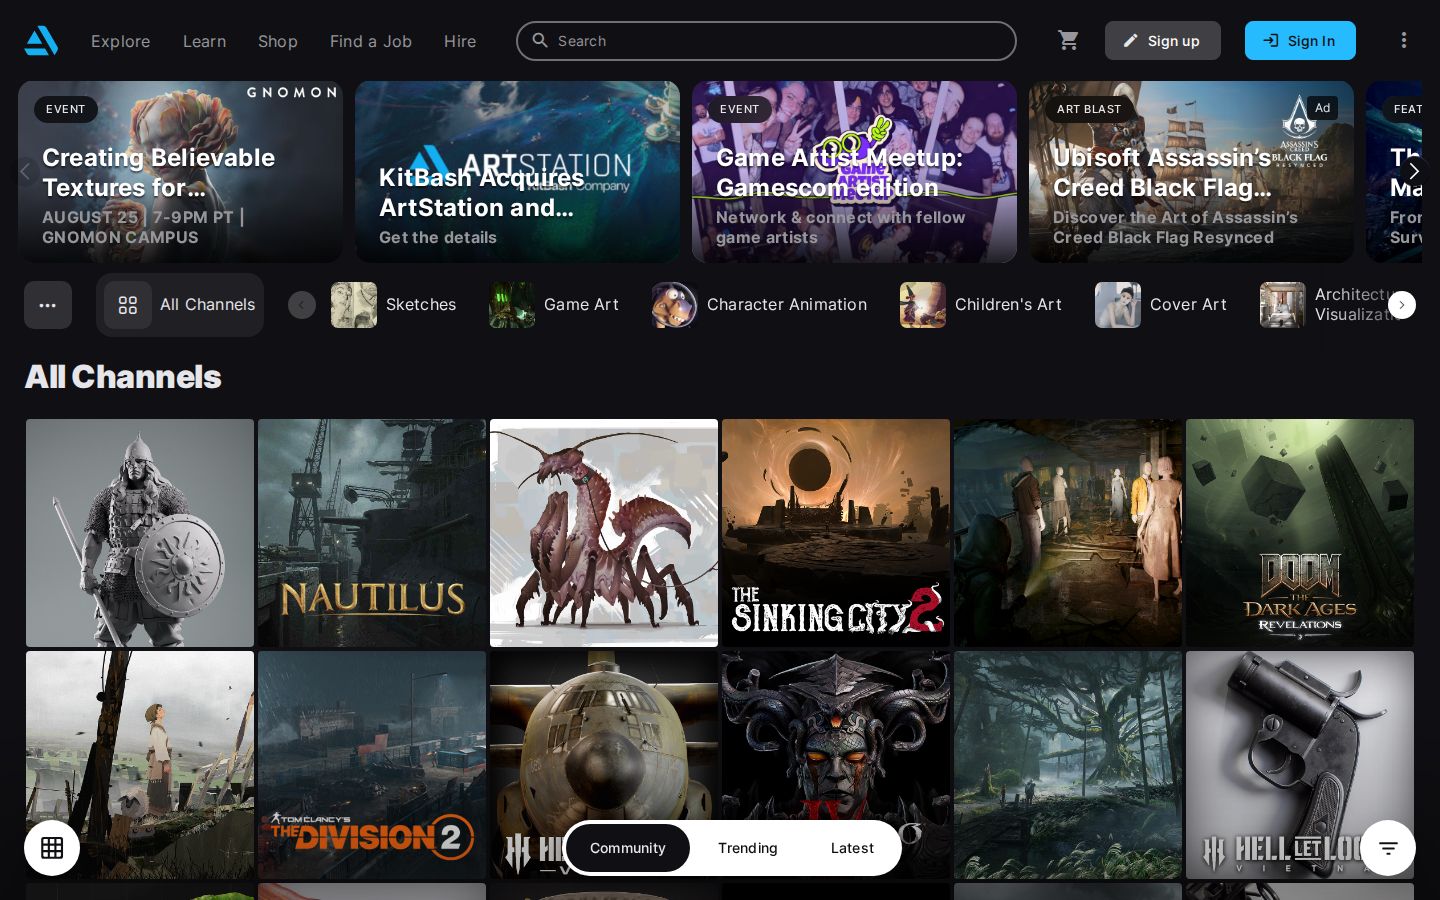Switch to the Community feed
Viewport: 1440px width, 900px height.
628,848
